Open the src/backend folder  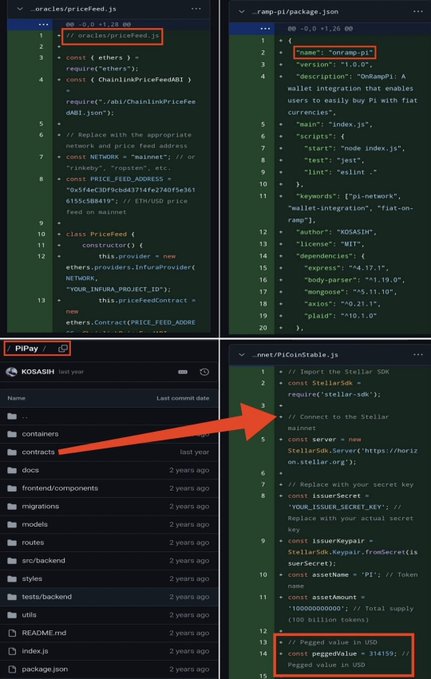(43, 560)
